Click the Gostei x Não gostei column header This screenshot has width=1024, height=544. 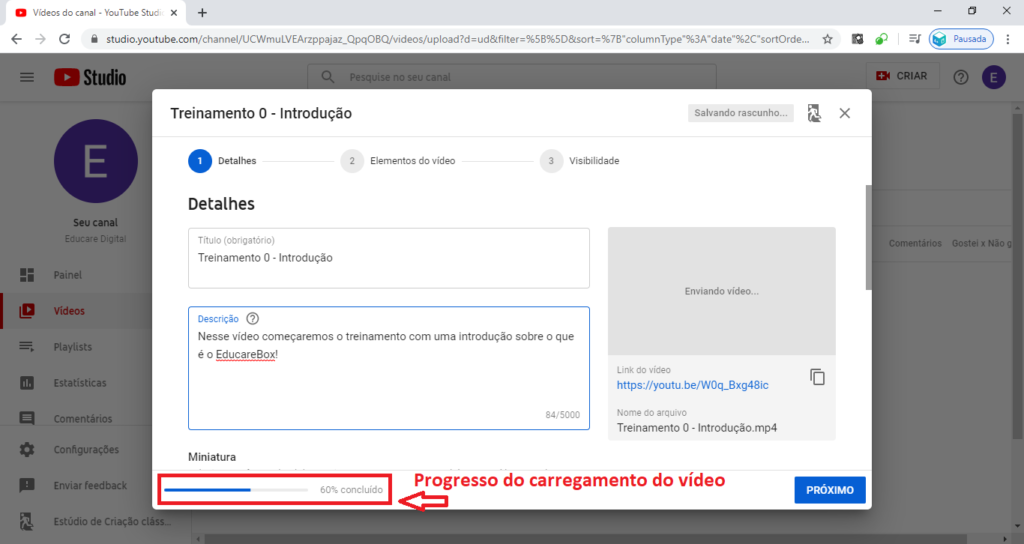point(982,243)
